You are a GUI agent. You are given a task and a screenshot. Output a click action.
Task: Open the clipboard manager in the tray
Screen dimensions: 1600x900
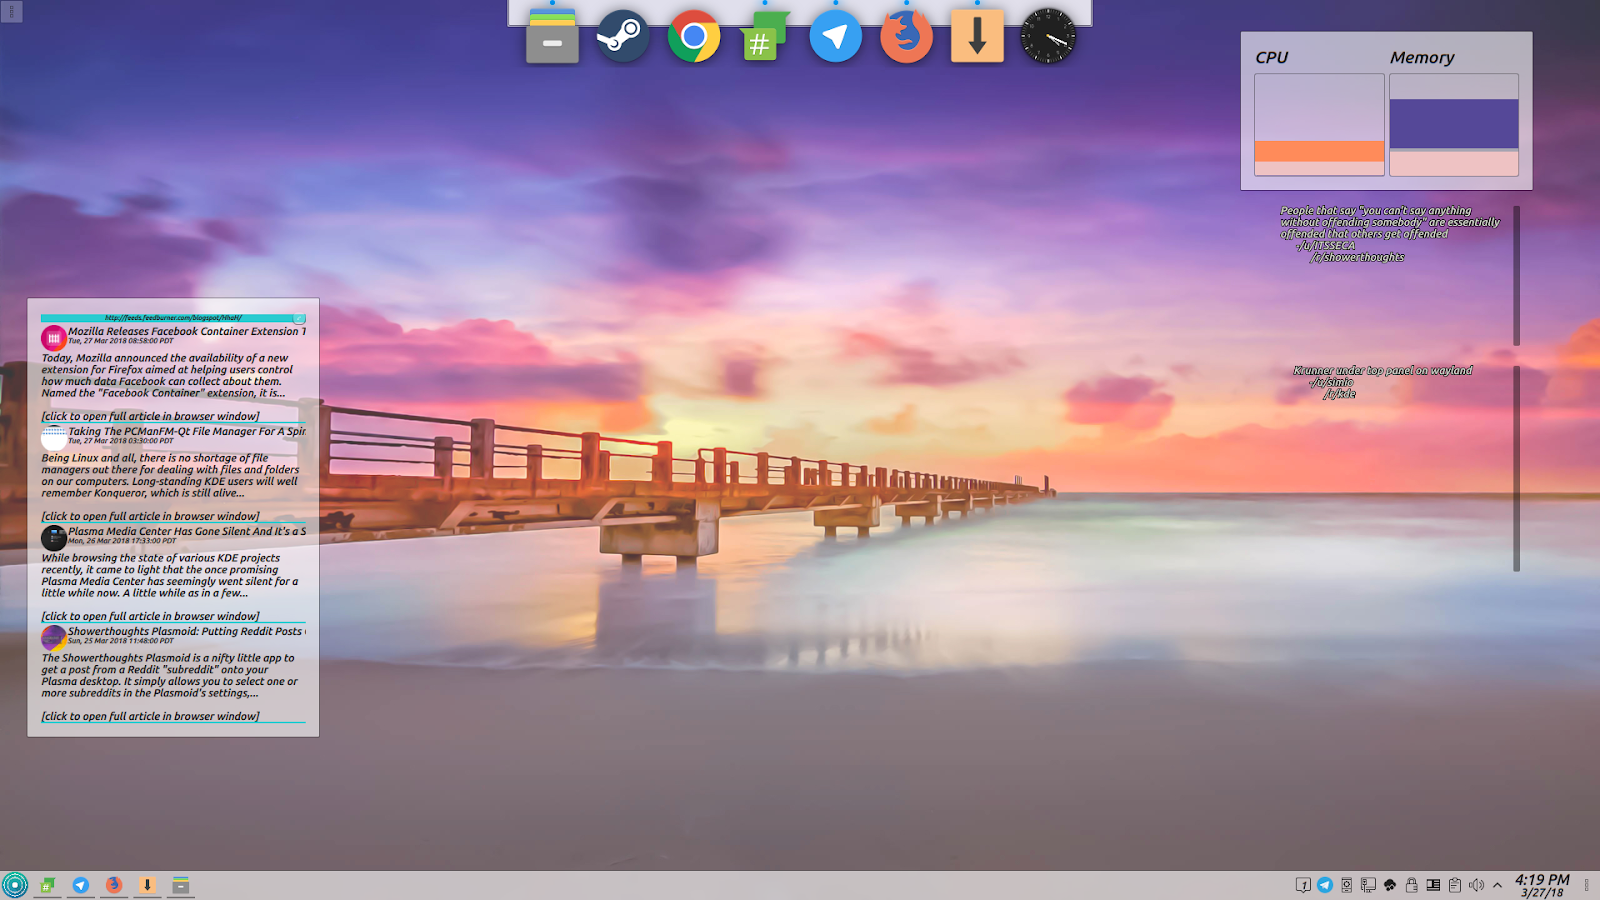pos(1456,884)
